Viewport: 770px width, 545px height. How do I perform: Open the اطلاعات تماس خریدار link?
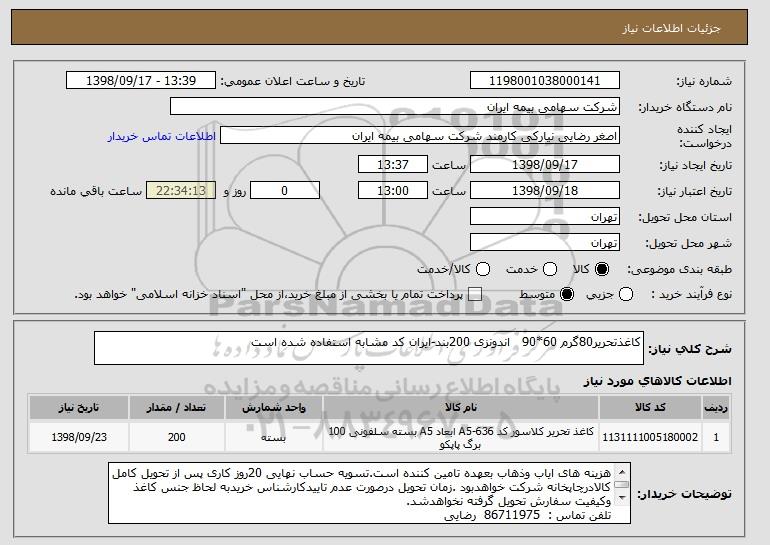point(162,136)
